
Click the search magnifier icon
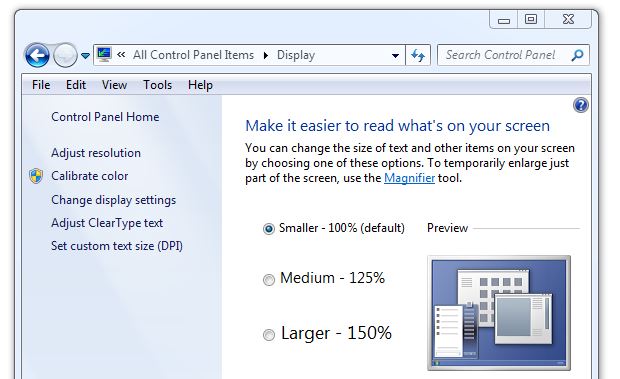point(577,55)
